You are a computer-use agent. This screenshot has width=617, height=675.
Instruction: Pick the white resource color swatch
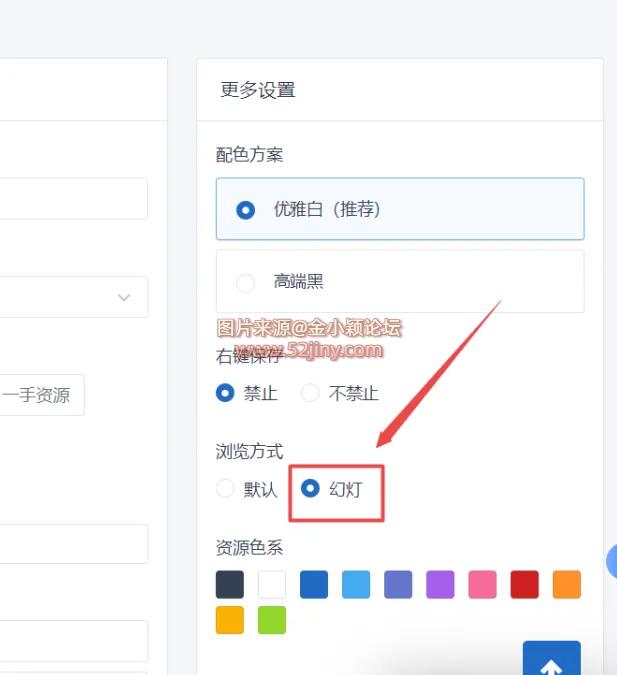tap(272, 584)
